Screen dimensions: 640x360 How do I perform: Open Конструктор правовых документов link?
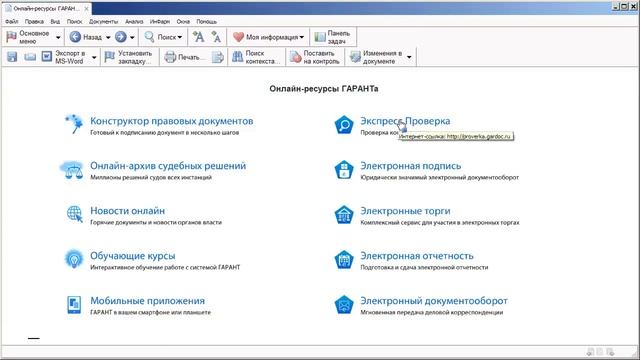pos(171,121)
